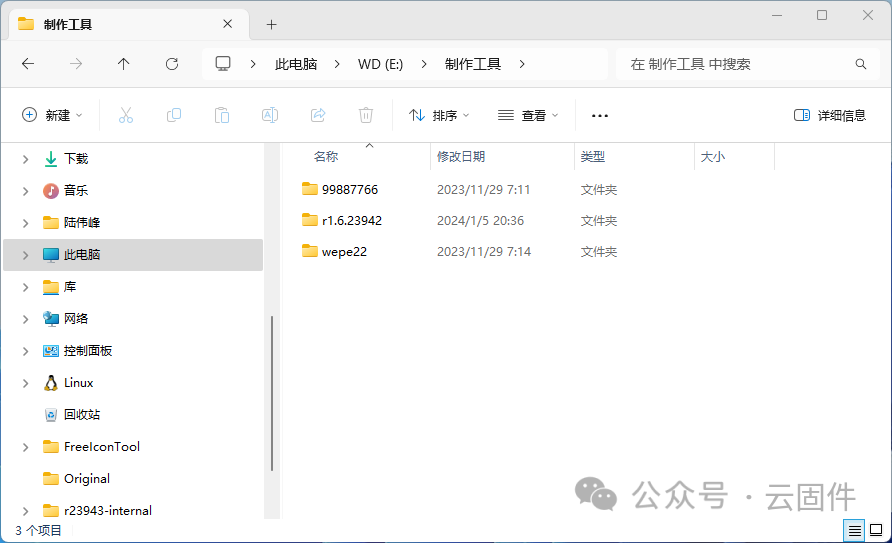Select Original folder in navigation pane

tap(86, 479)
